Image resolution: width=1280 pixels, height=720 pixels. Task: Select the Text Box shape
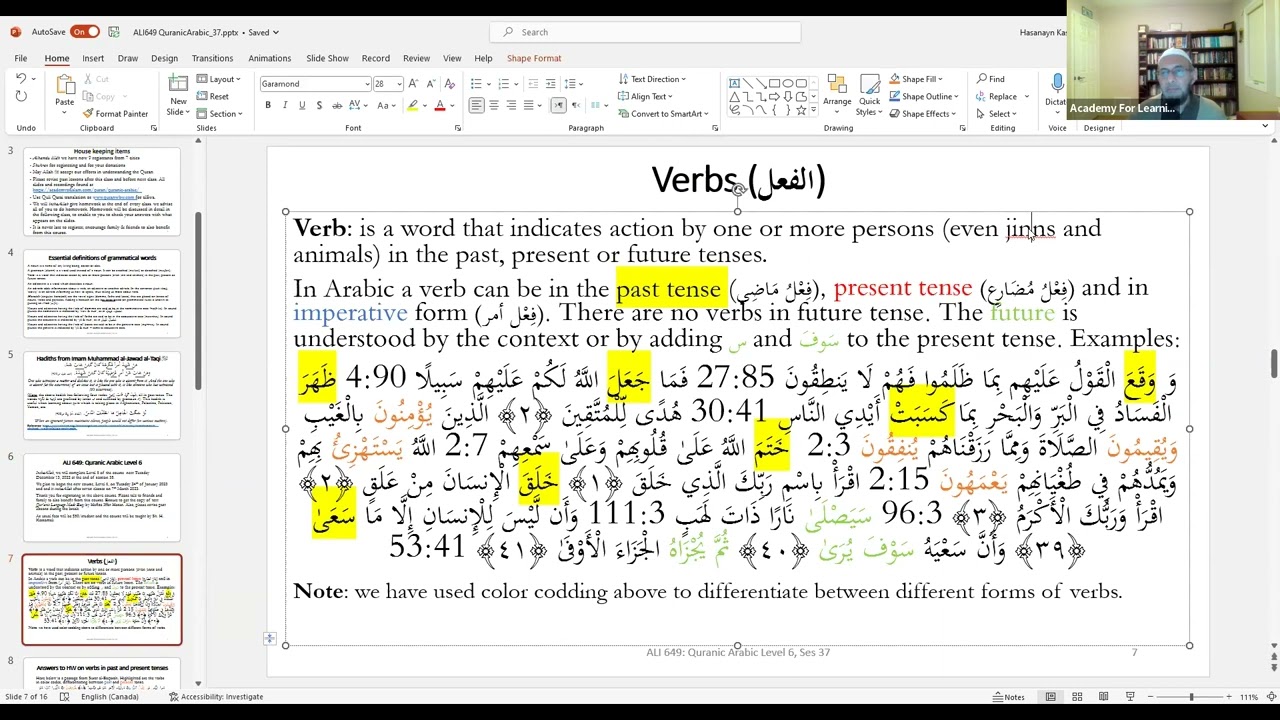click(735, 83)
